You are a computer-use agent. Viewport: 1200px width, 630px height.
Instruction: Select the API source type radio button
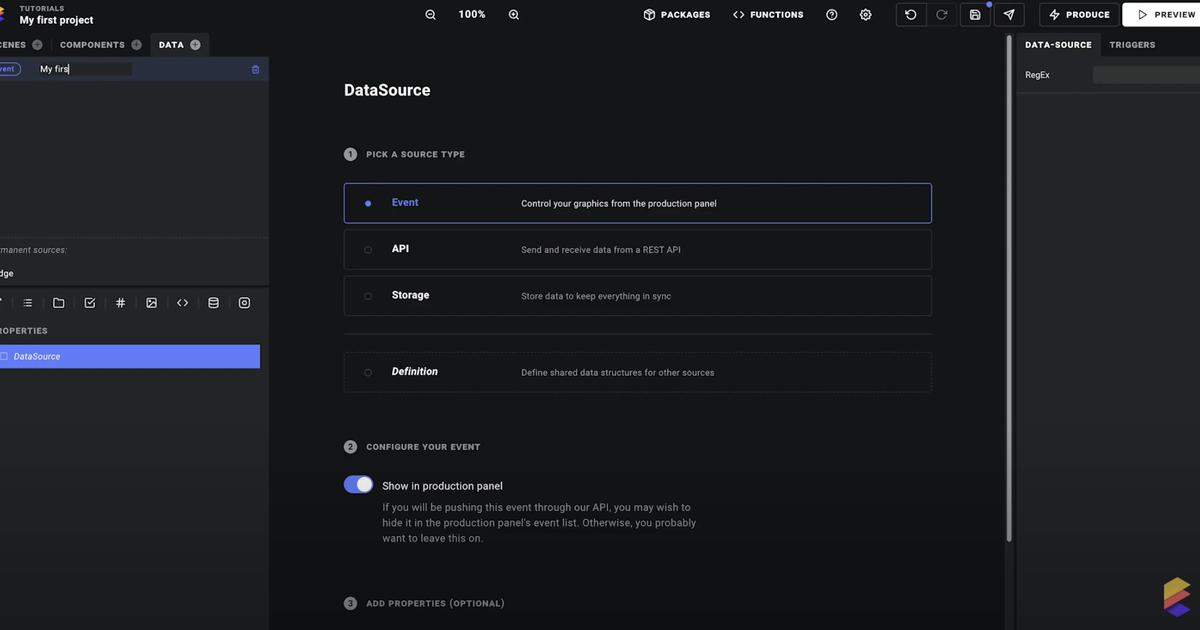point(368,249)
